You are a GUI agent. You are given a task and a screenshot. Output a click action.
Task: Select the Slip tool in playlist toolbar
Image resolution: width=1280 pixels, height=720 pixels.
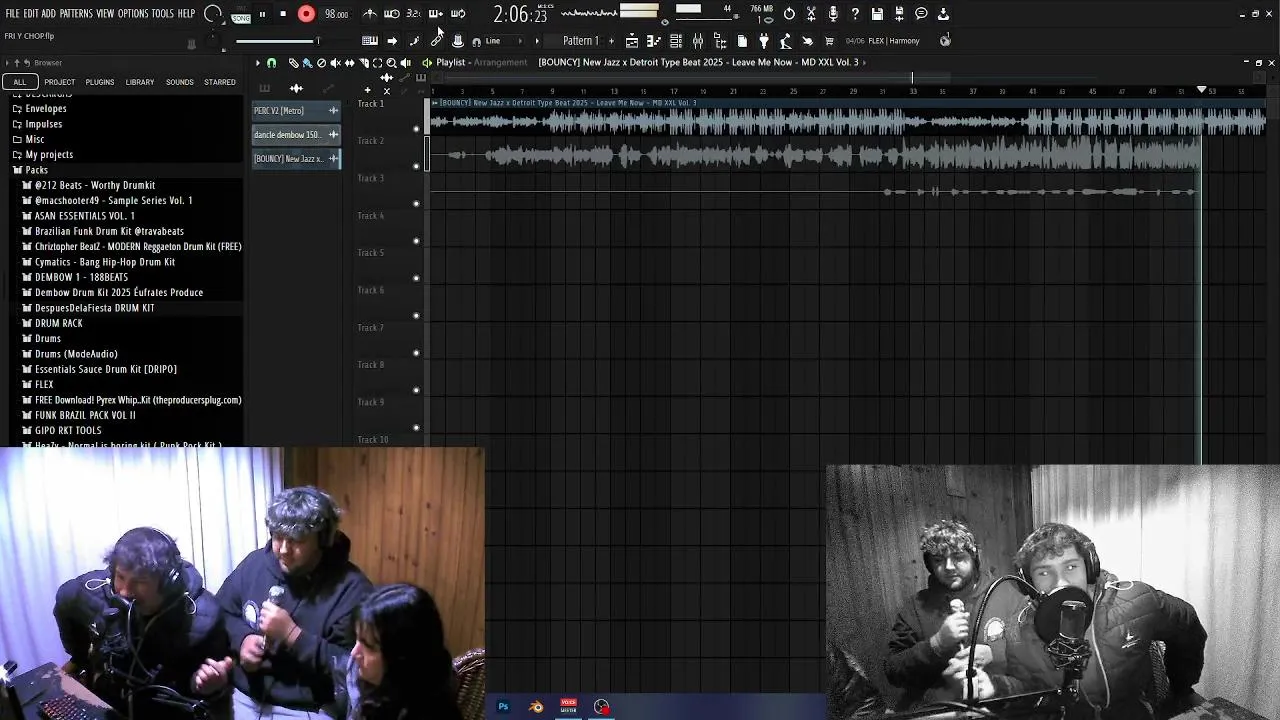click(349, 63)
